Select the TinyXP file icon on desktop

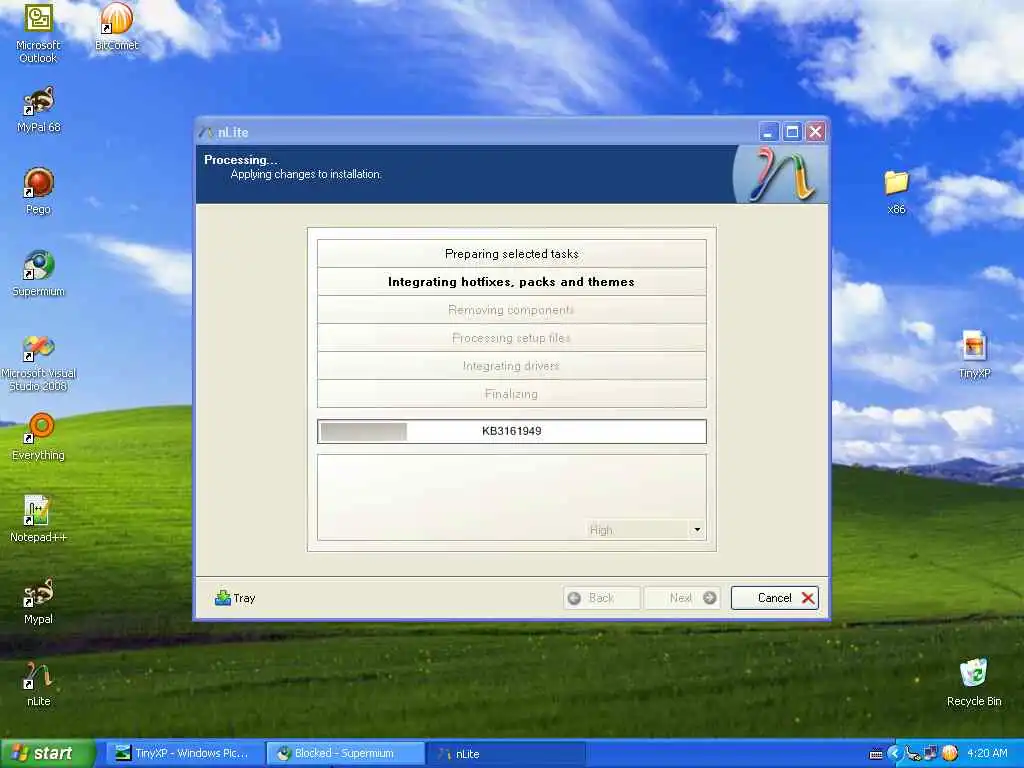(974, 355)
